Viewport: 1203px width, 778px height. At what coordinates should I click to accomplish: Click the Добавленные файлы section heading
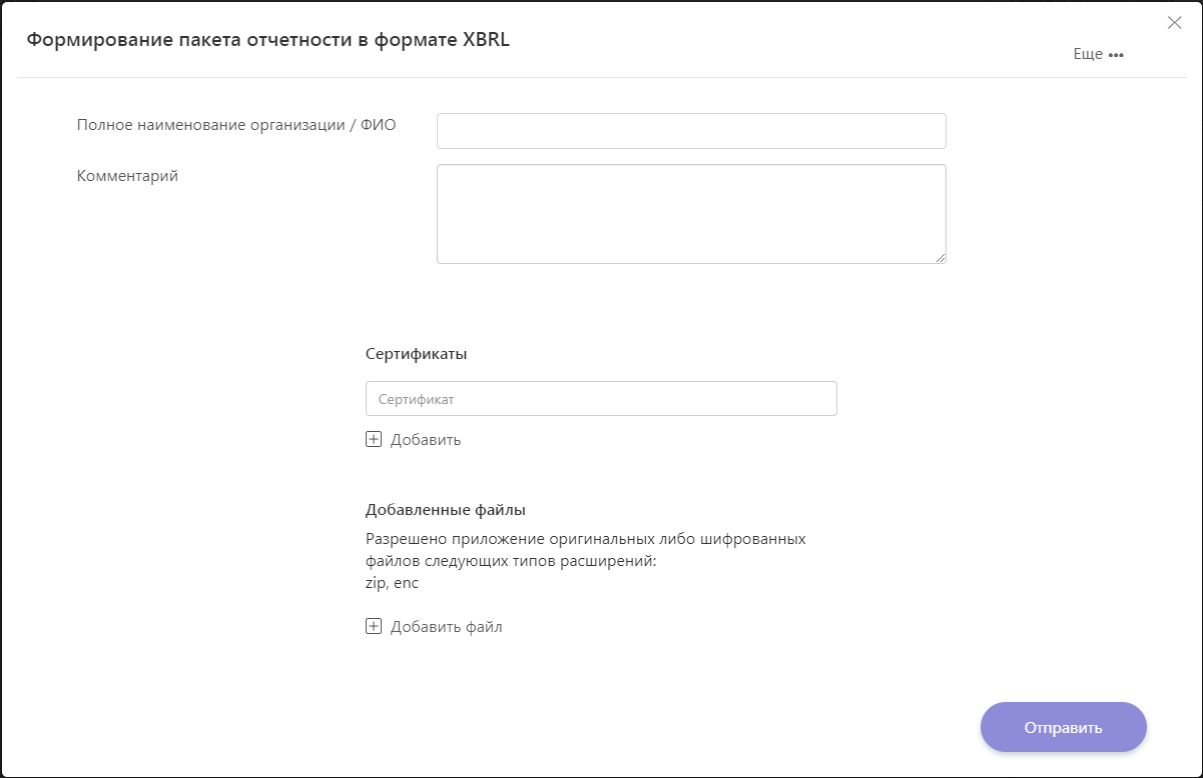coord(445,510)
